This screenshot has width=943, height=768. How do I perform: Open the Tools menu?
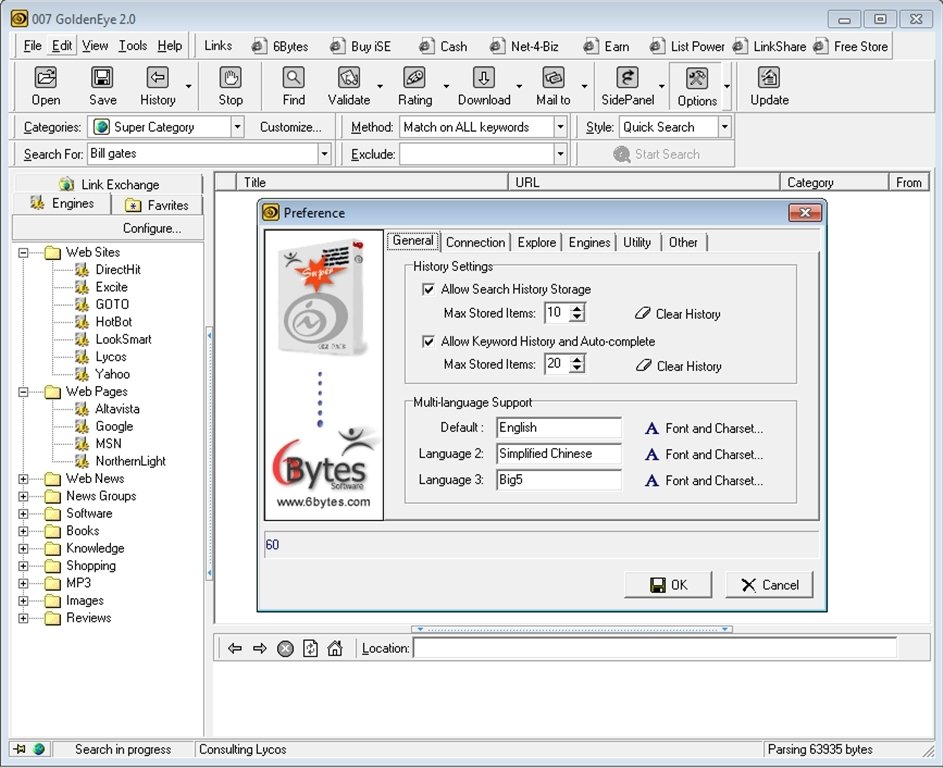click(x=132, y=46)
